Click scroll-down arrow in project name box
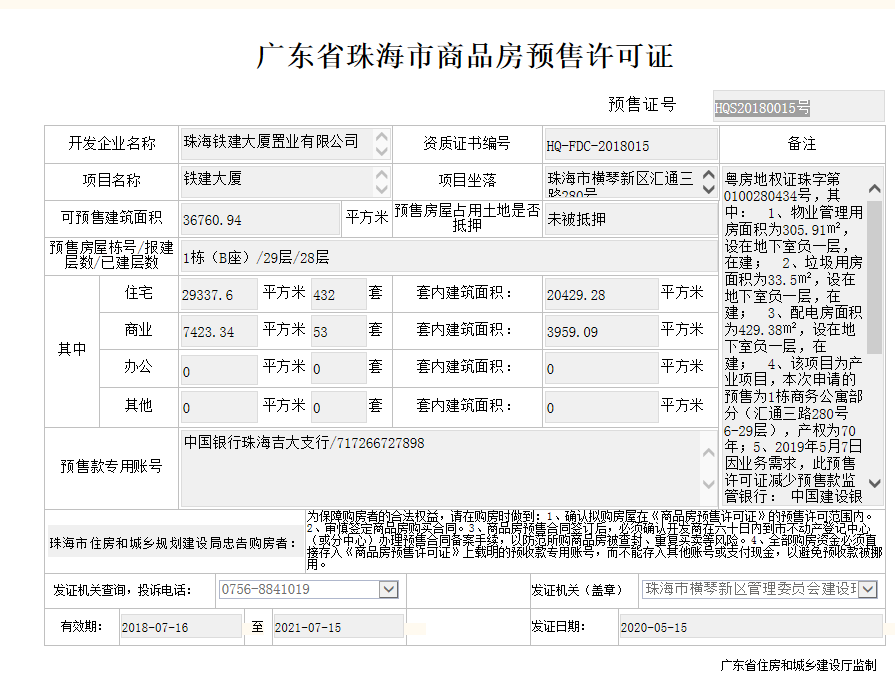This screenshot has width=895, height=682. 381,190
